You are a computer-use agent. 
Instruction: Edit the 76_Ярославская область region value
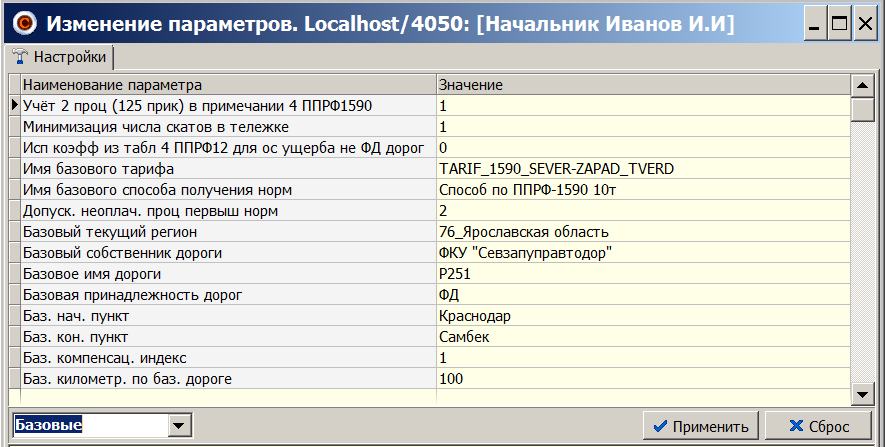pos(640,232)
